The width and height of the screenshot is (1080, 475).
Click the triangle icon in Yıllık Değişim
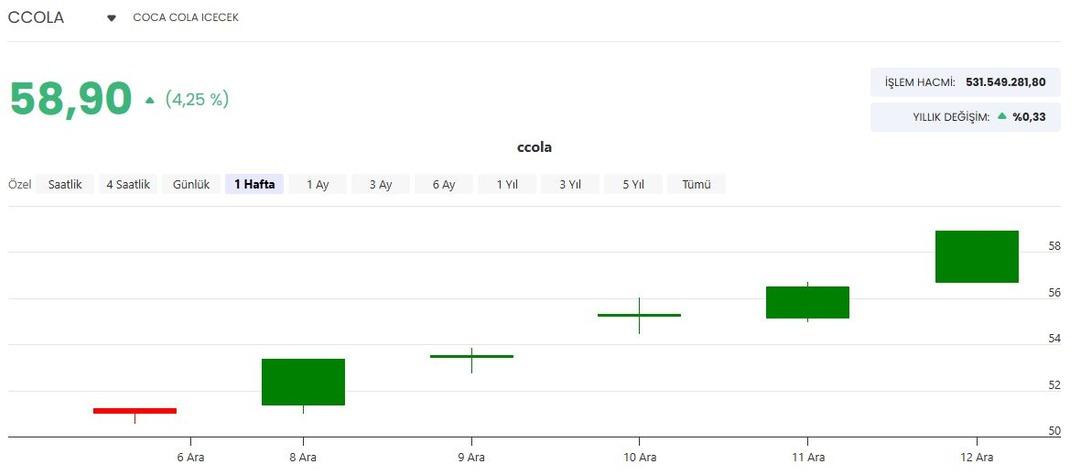(1002, 117)
